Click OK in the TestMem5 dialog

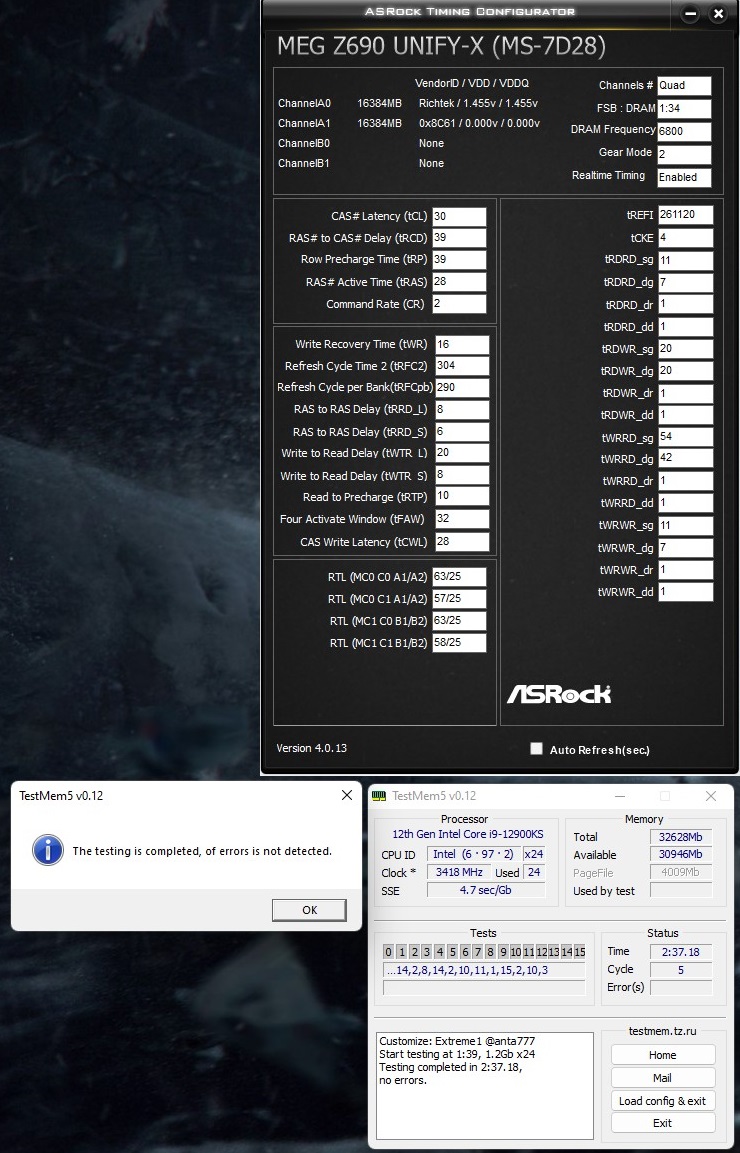(309, 910)
